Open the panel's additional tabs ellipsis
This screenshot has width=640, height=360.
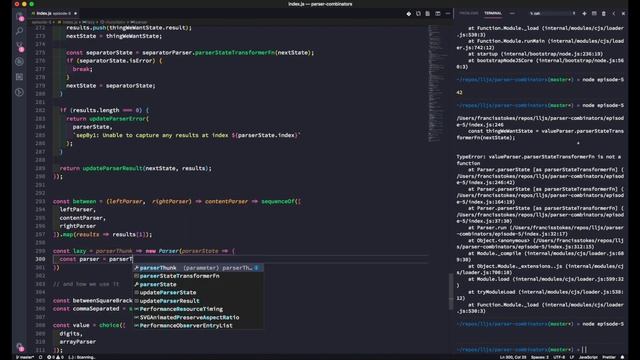point(512,13)
